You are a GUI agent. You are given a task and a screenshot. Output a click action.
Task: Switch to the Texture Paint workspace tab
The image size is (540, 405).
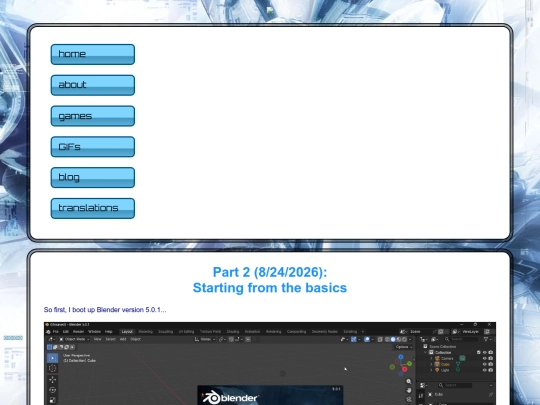pos(210,332)
